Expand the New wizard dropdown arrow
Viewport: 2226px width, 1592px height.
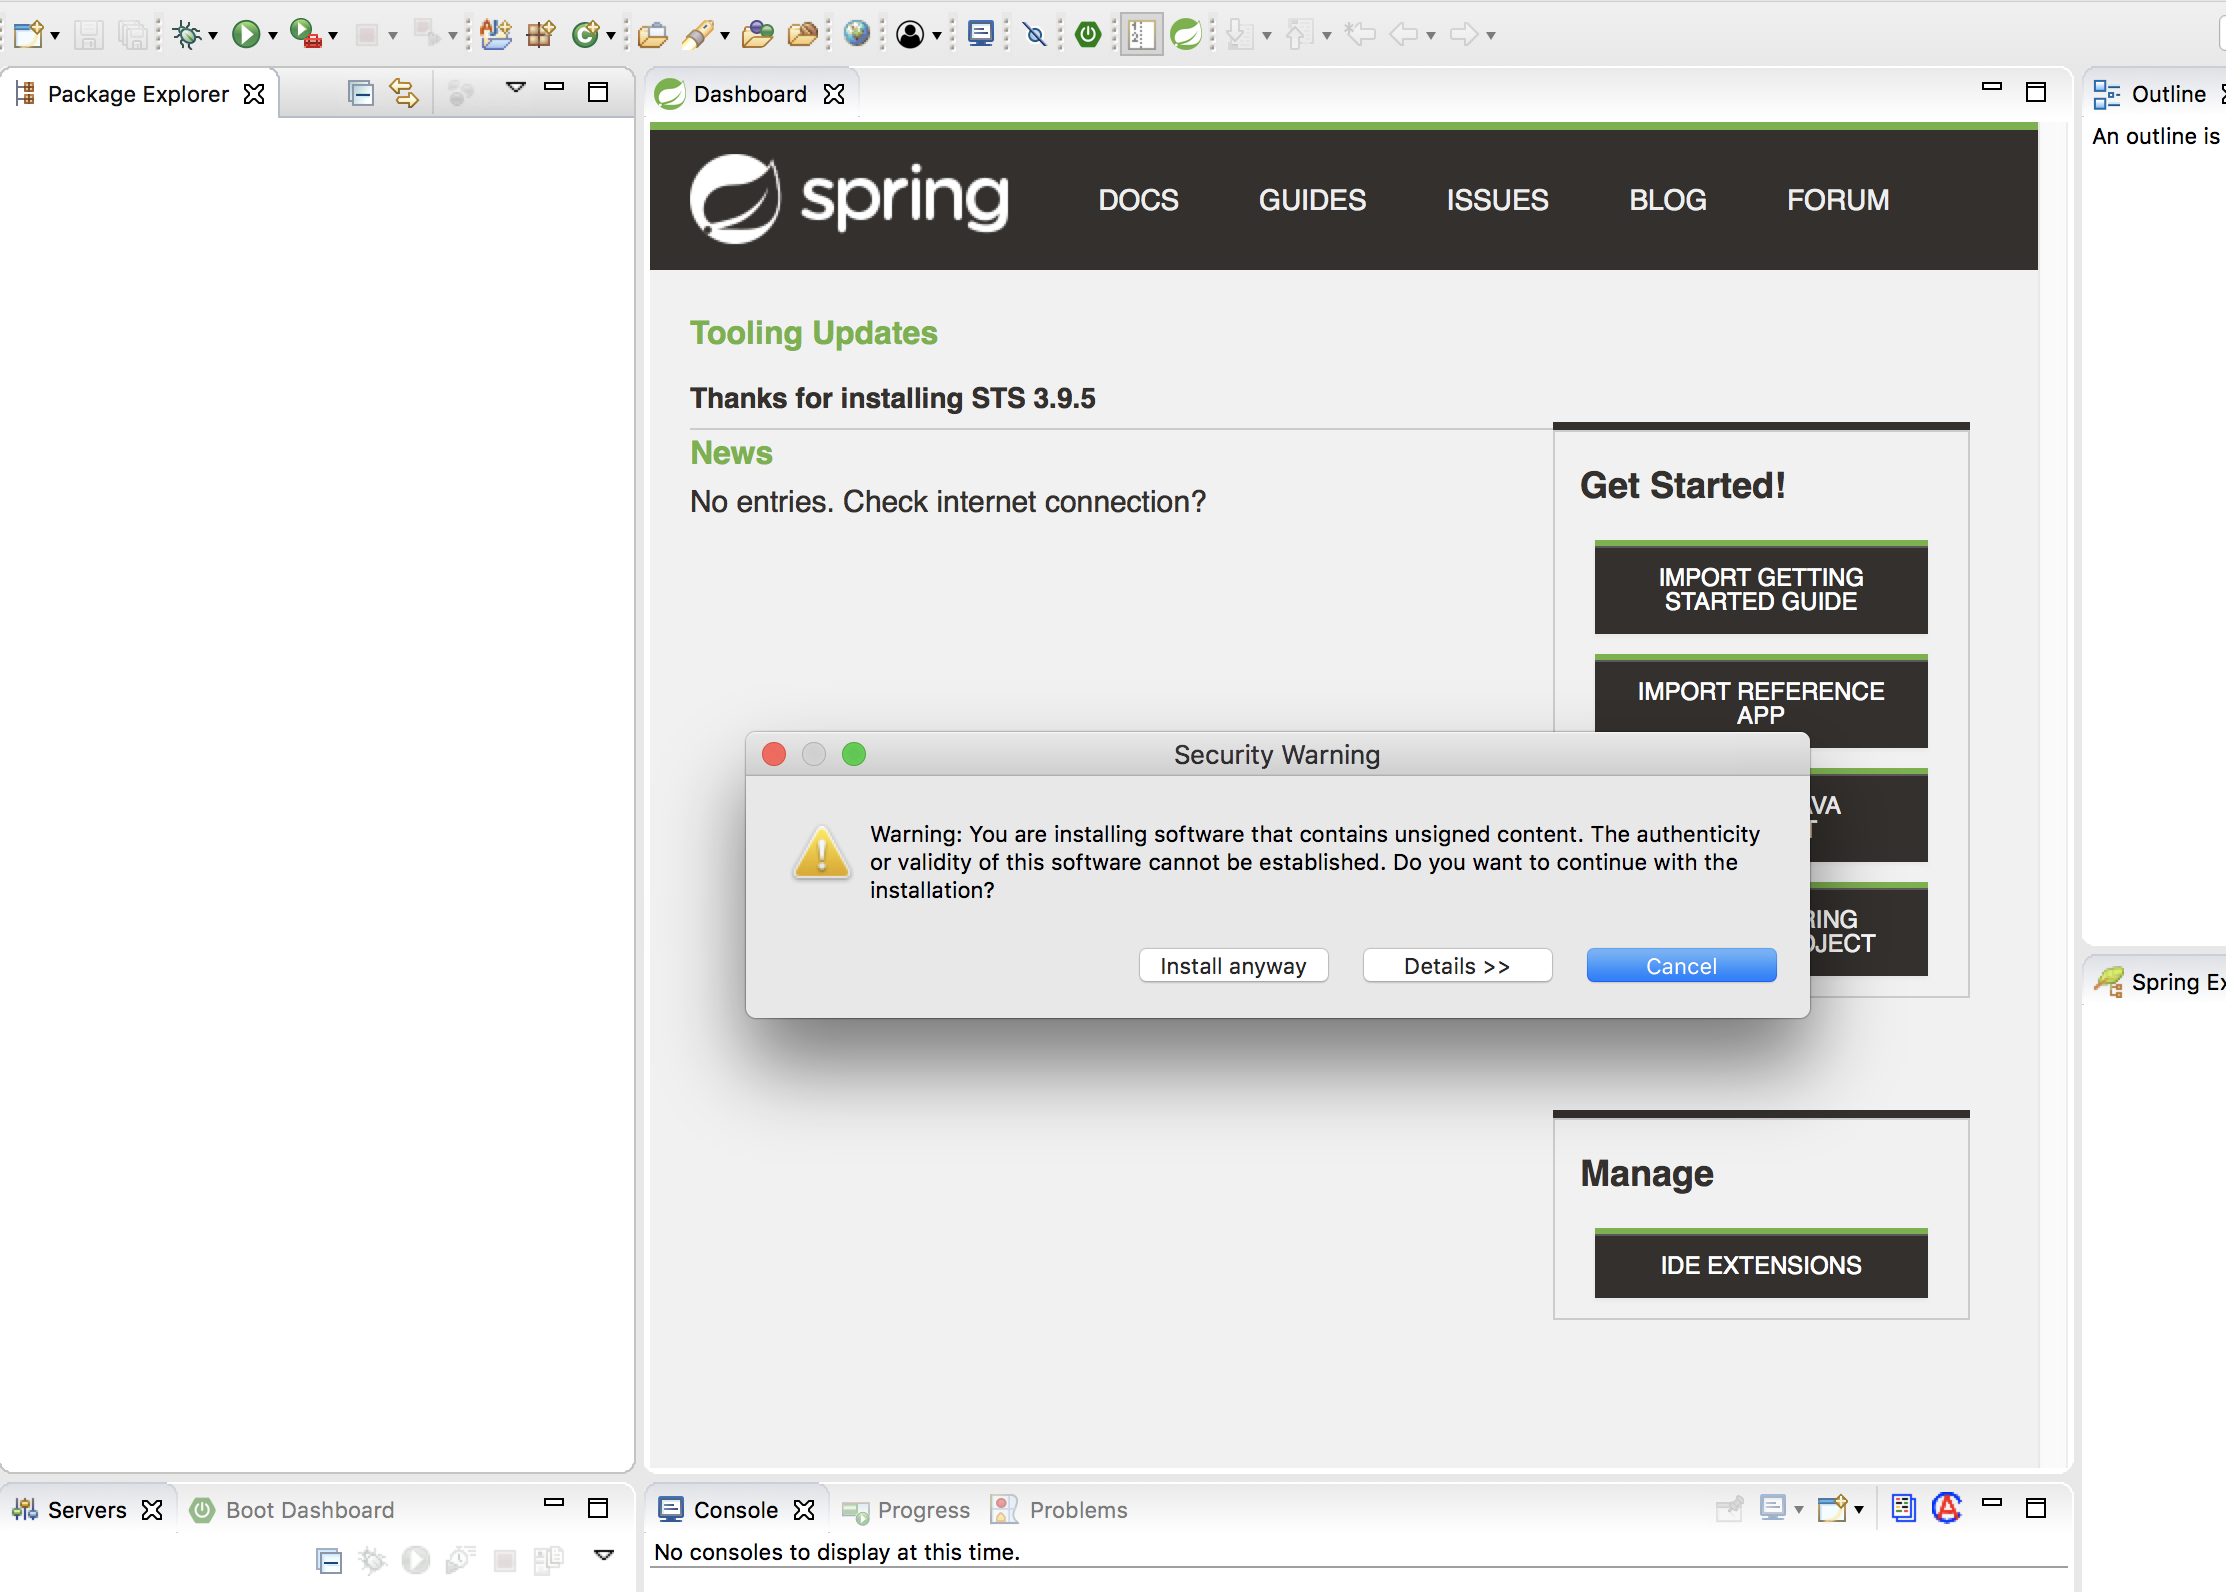tap(55, 36)
